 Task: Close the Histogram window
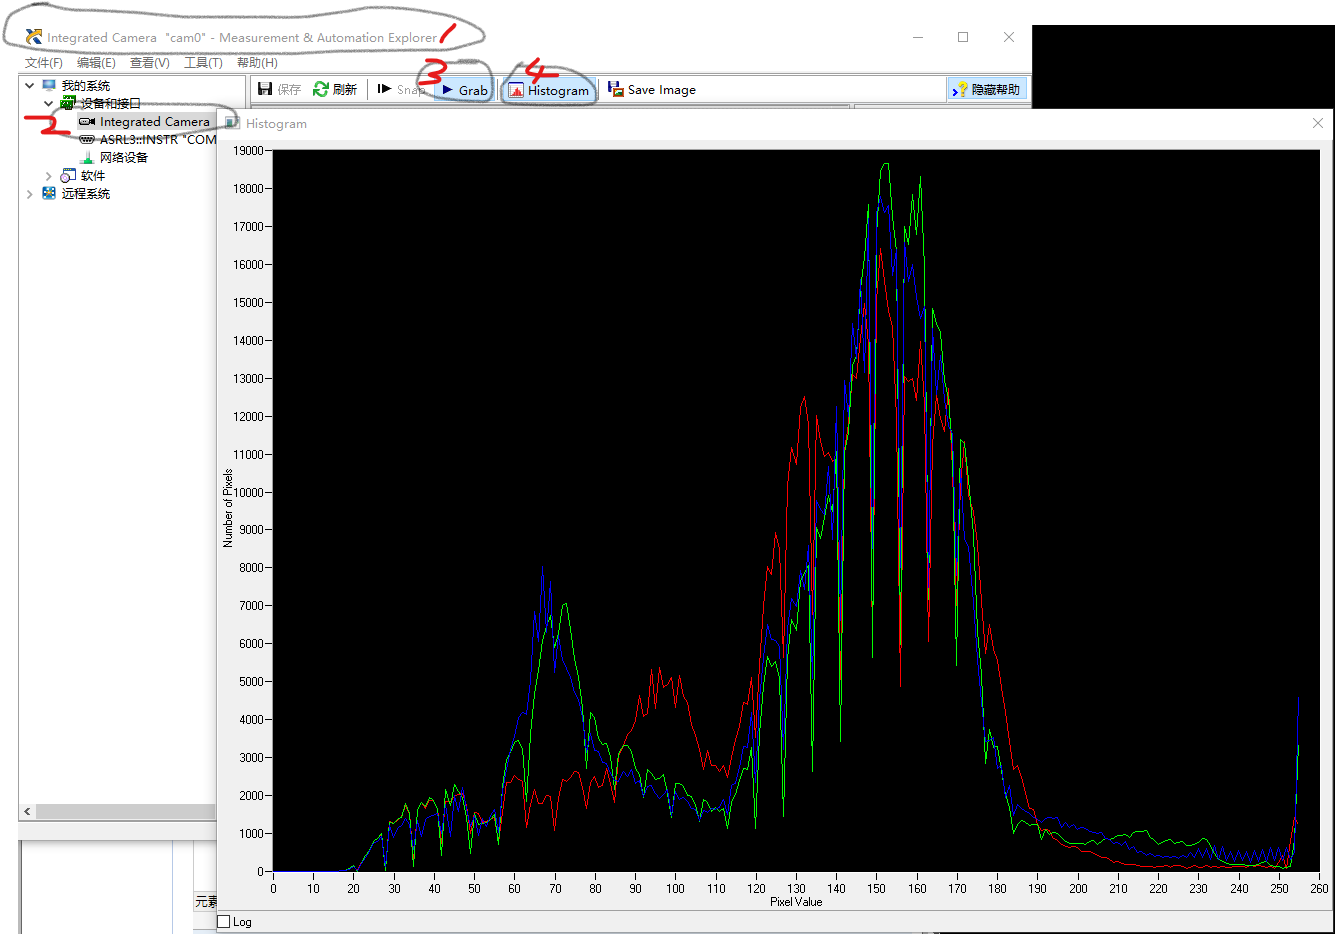[1317, 123]
